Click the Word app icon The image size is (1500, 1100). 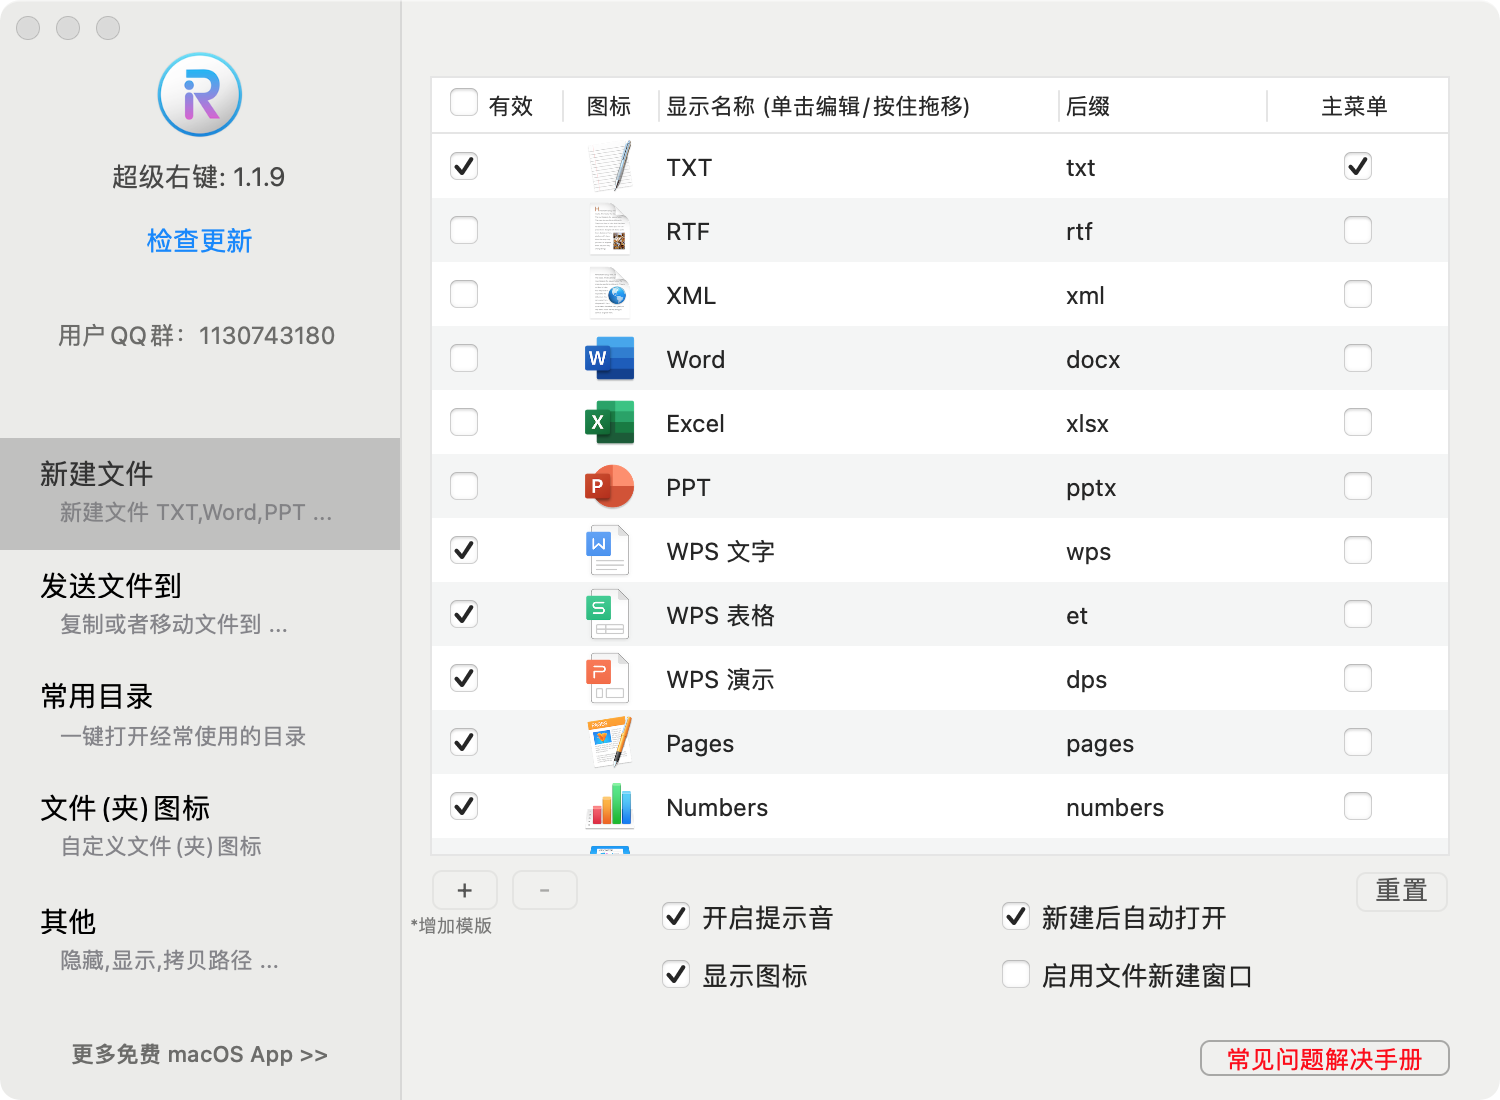click(x=610, y=358)
